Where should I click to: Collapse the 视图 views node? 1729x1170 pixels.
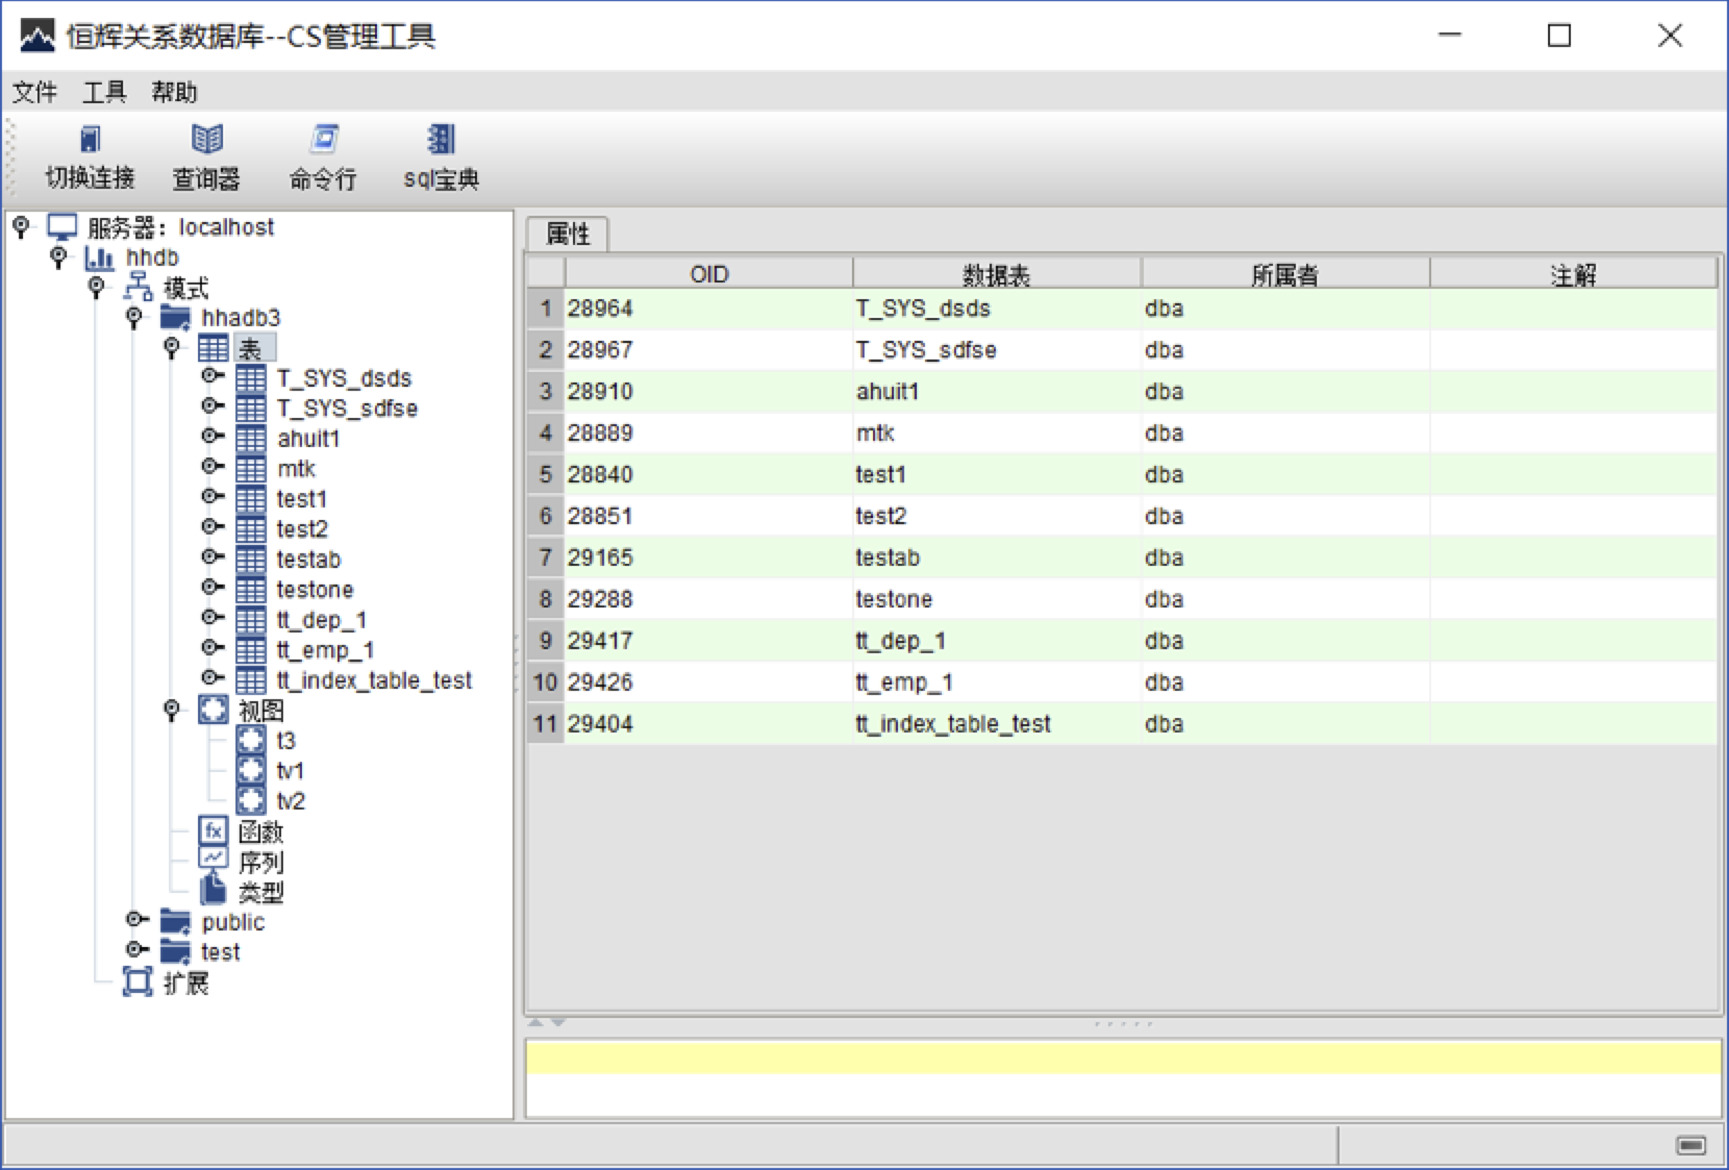pos(172,710)
